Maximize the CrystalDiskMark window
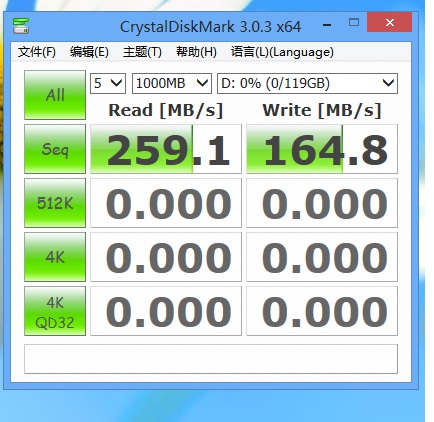Screen dimensions: 434x422 (354, 23)
